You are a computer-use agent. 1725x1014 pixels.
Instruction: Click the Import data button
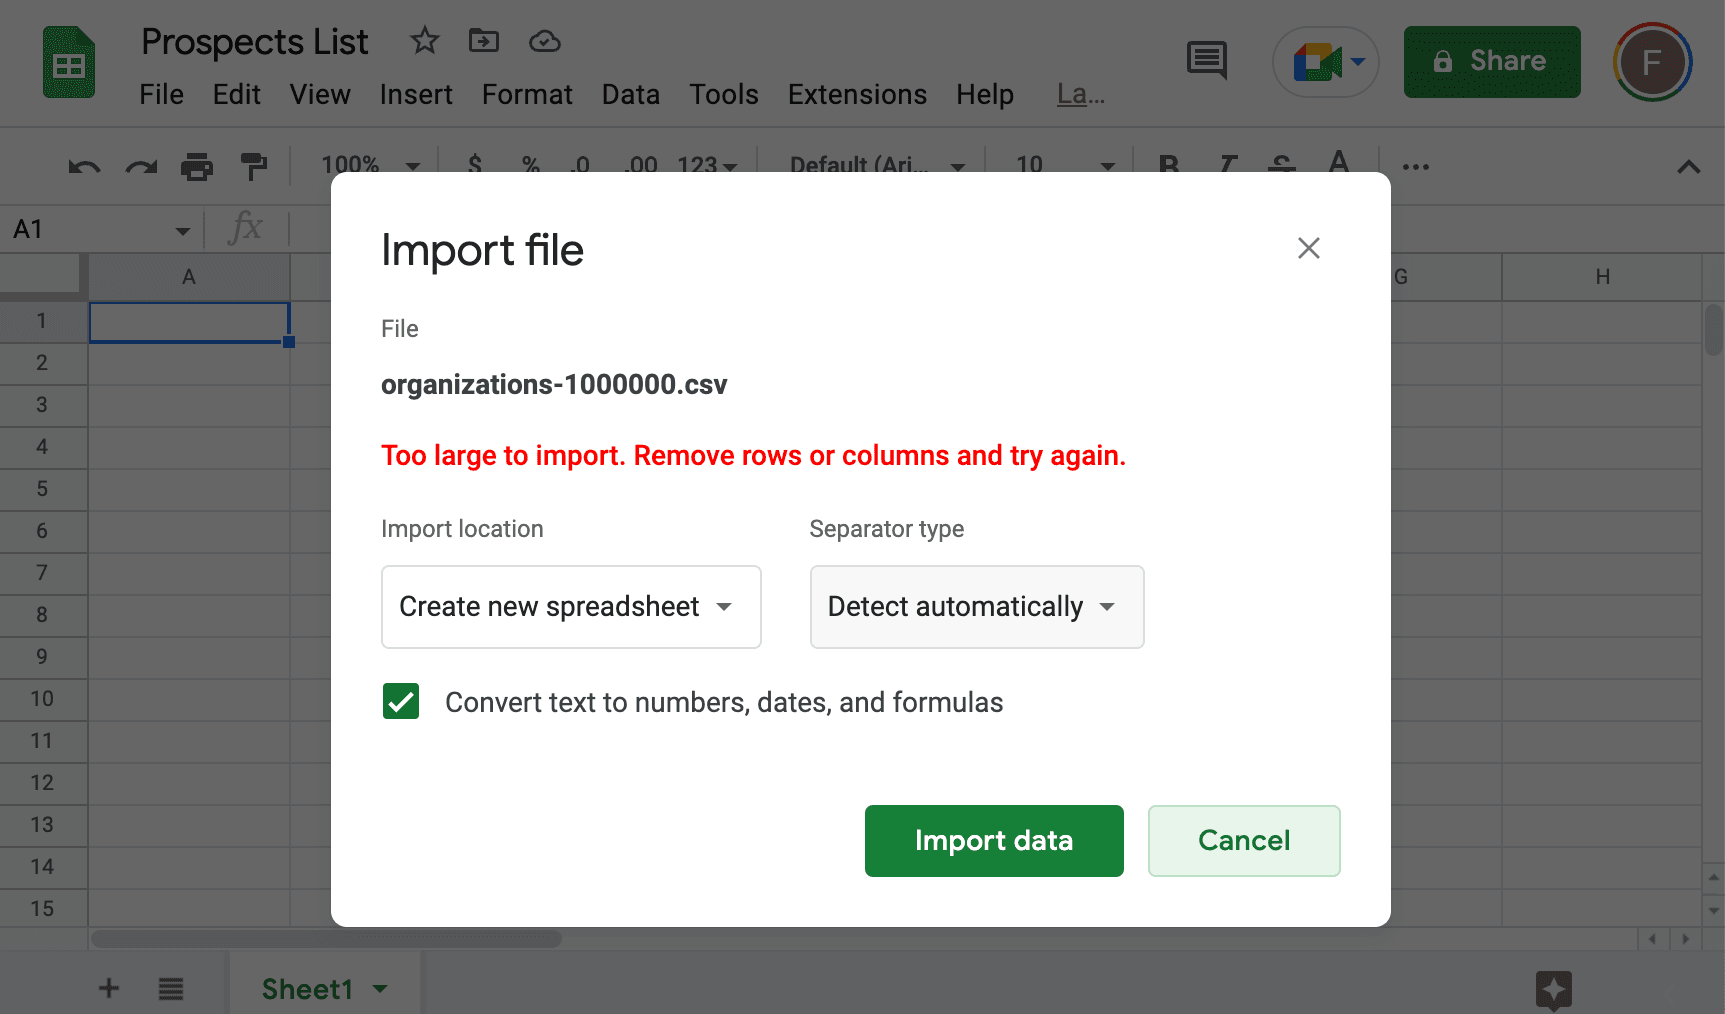[993, 840]
